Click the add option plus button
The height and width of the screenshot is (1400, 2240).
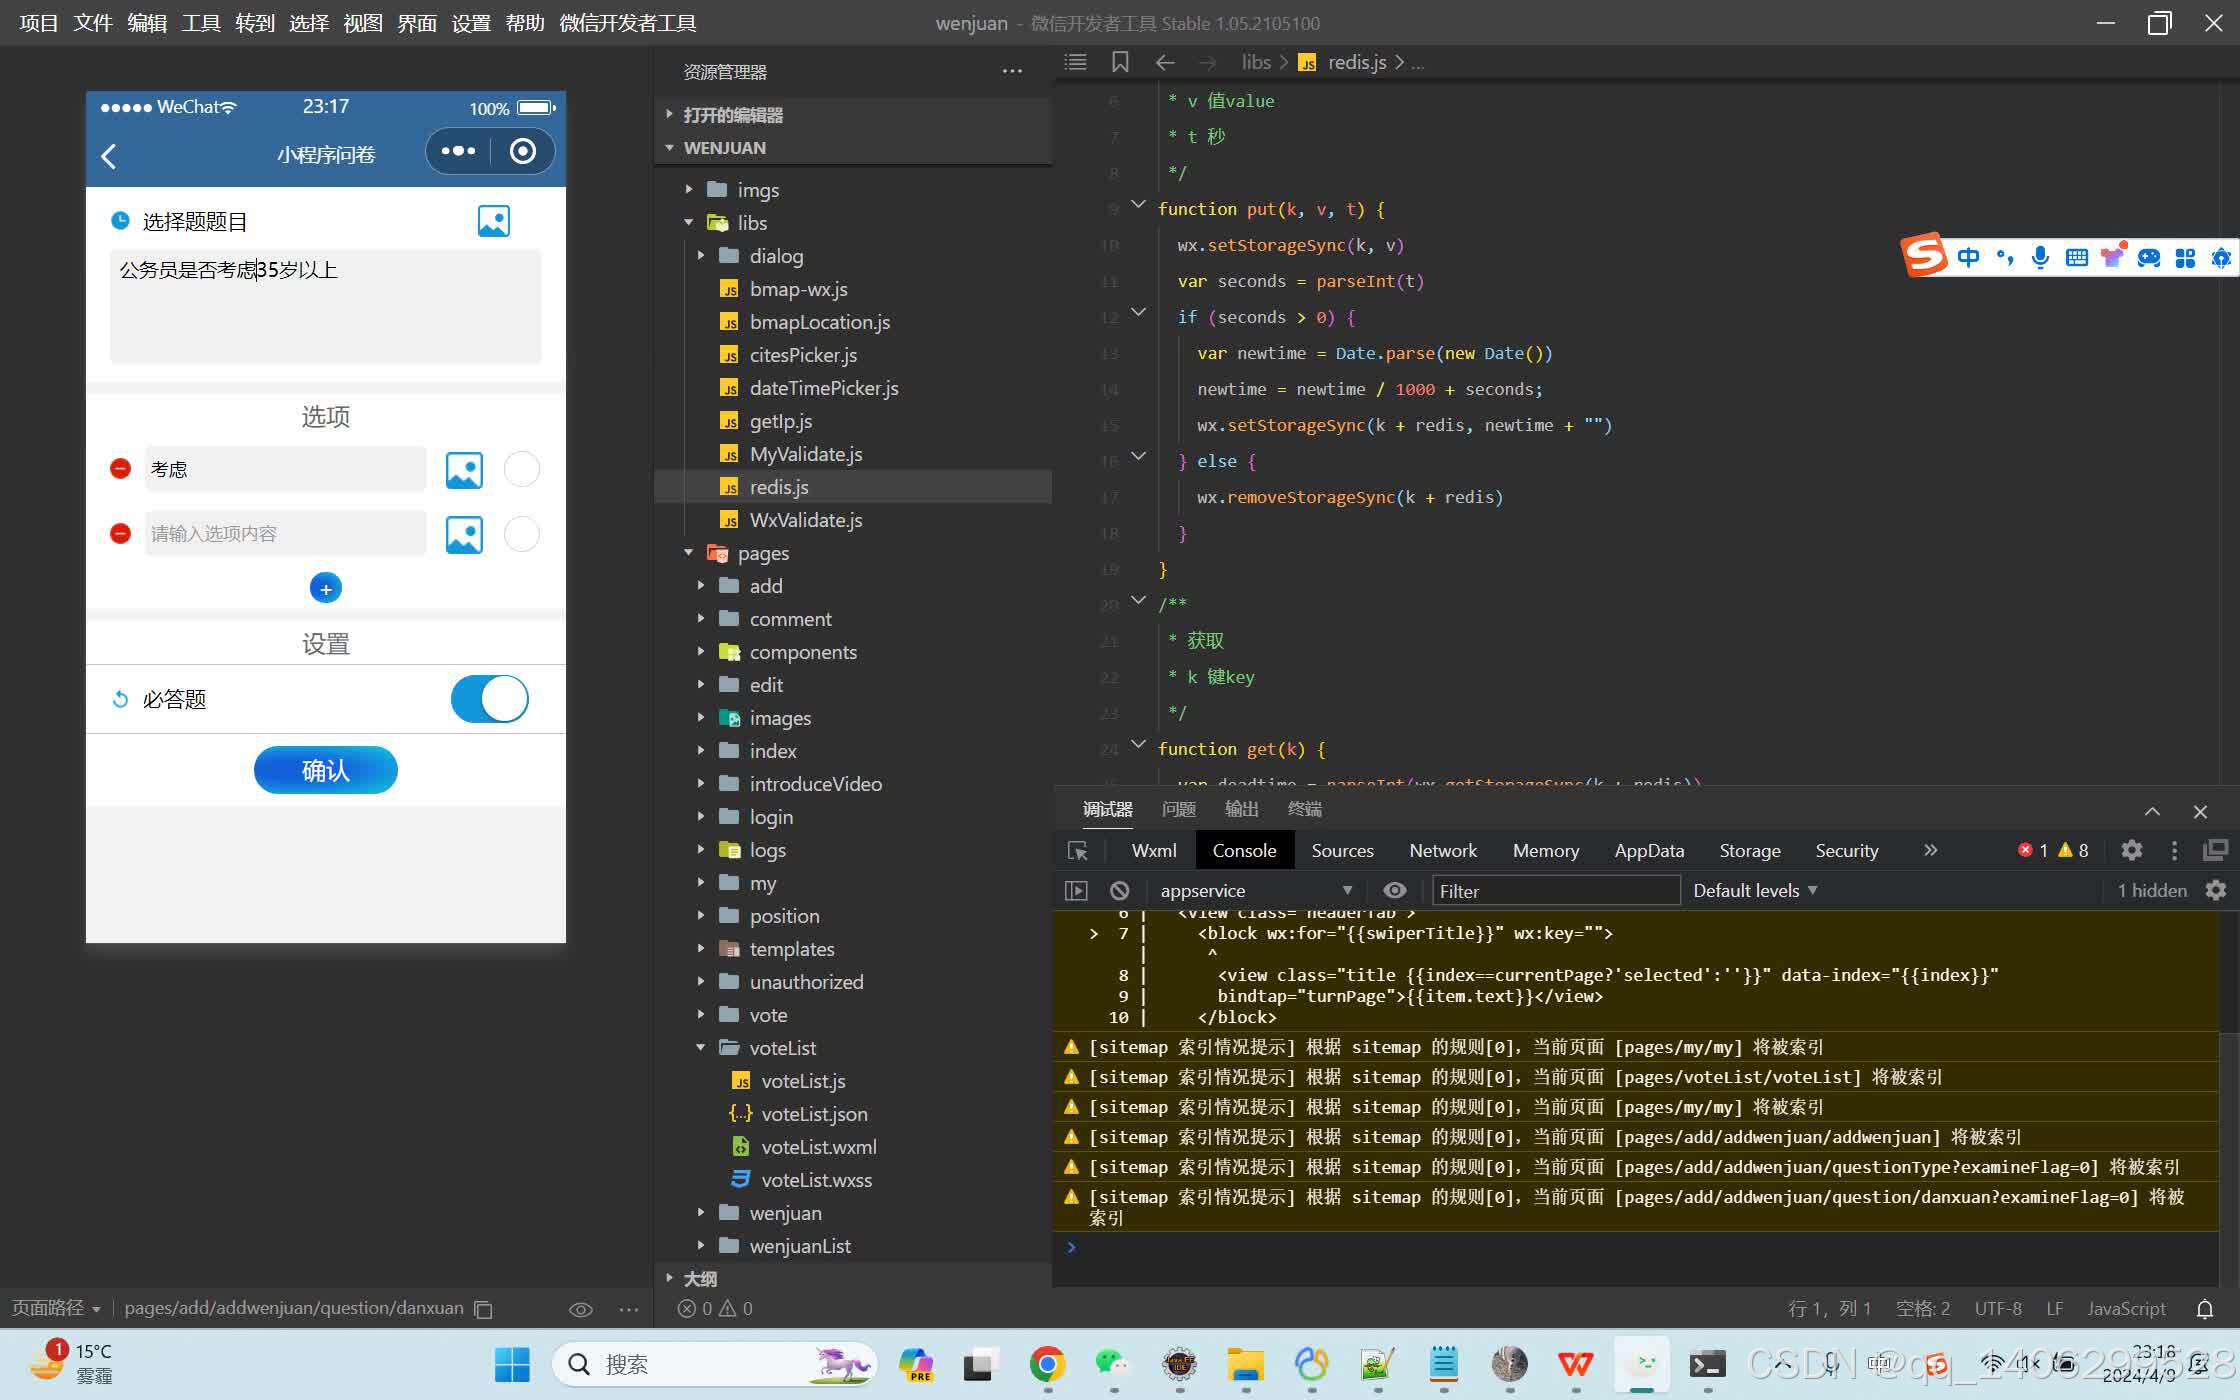(325, 588)
